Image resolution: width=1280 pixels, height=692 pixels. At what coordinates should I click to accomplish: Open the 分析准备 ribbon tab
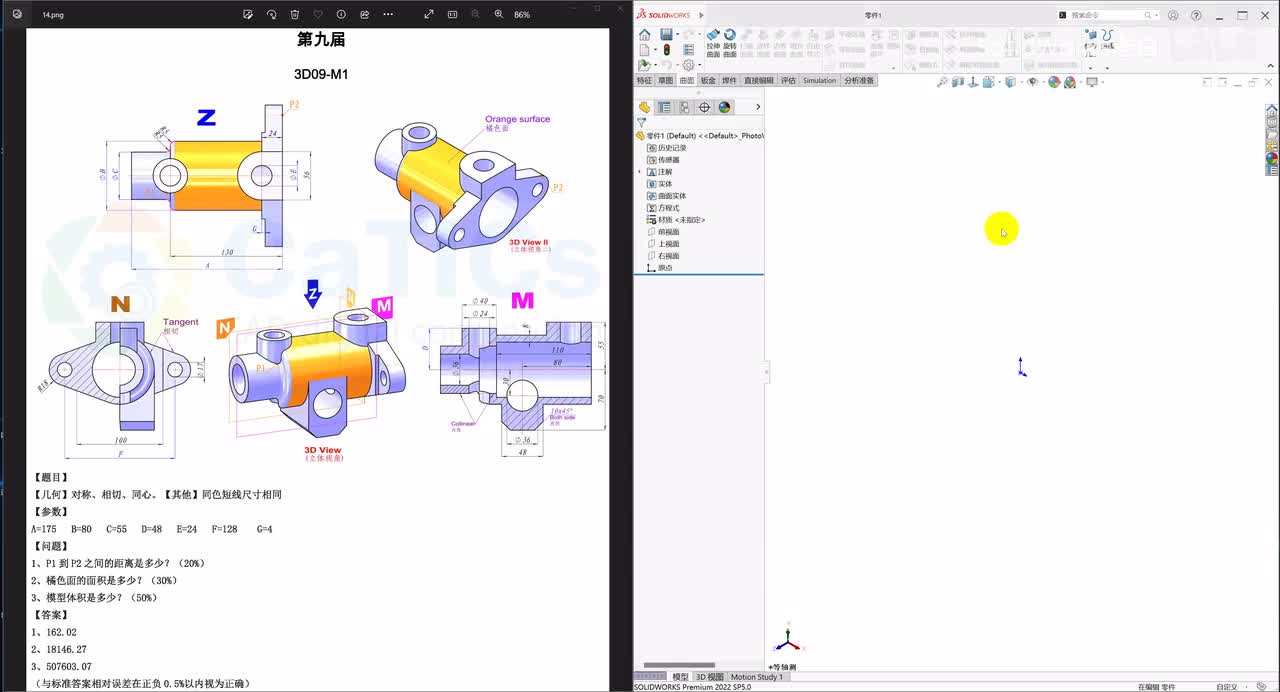point(858,80)
